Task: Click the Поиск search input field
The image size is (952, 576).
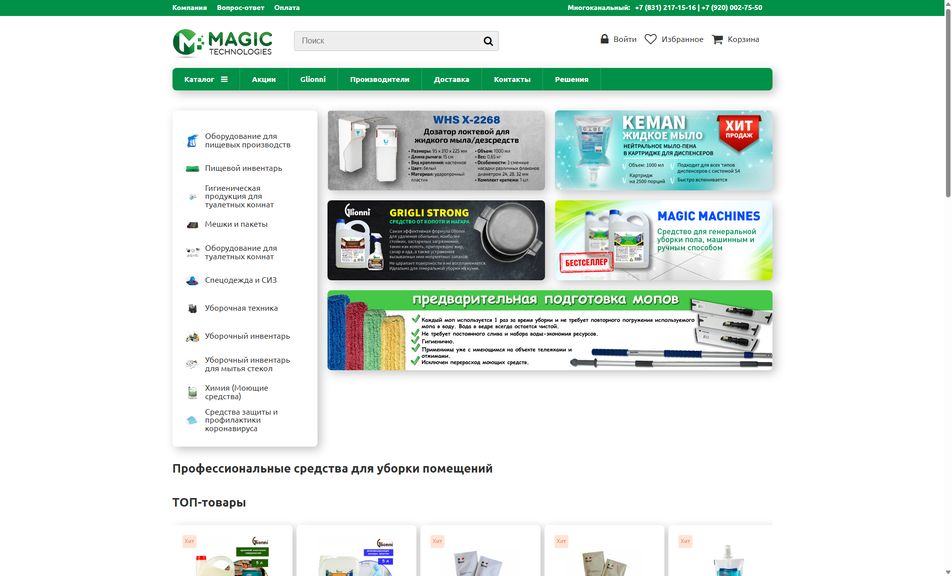Action: click(x=389, y=41)
